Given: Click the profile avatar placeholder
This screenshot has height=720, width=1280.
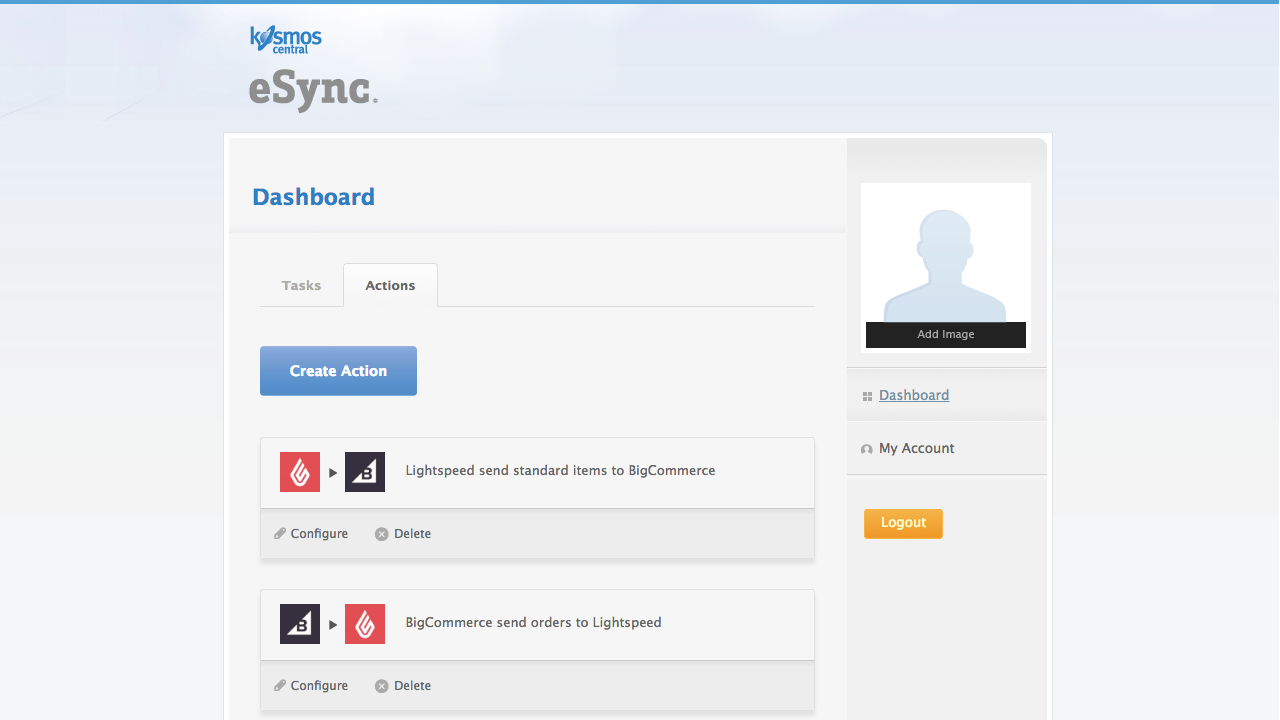Looking at the screenshot, I should pos(946,265).
